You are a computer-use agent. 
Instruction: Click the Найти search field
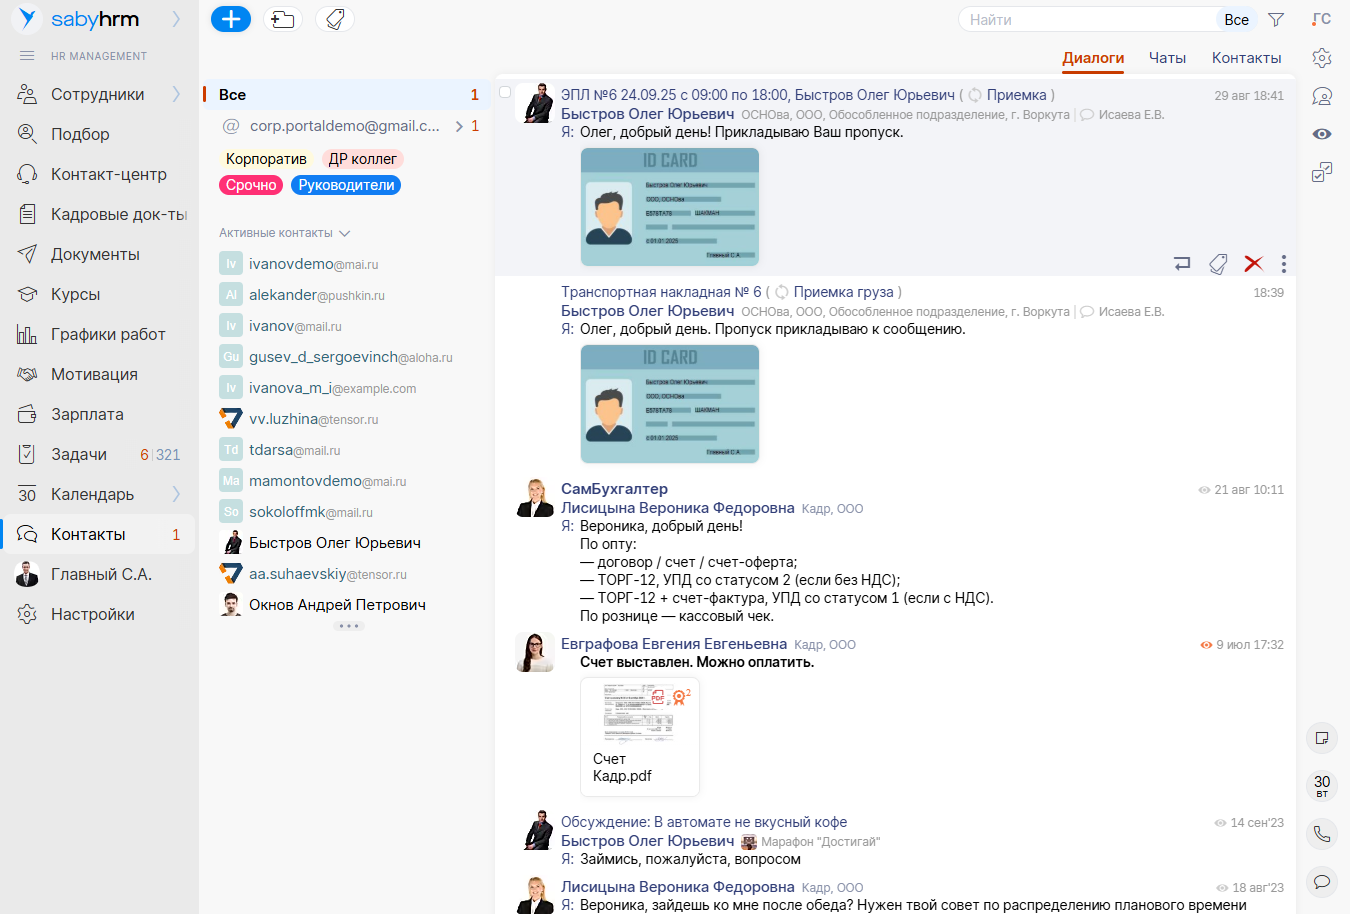click(x=1085, y=19)
